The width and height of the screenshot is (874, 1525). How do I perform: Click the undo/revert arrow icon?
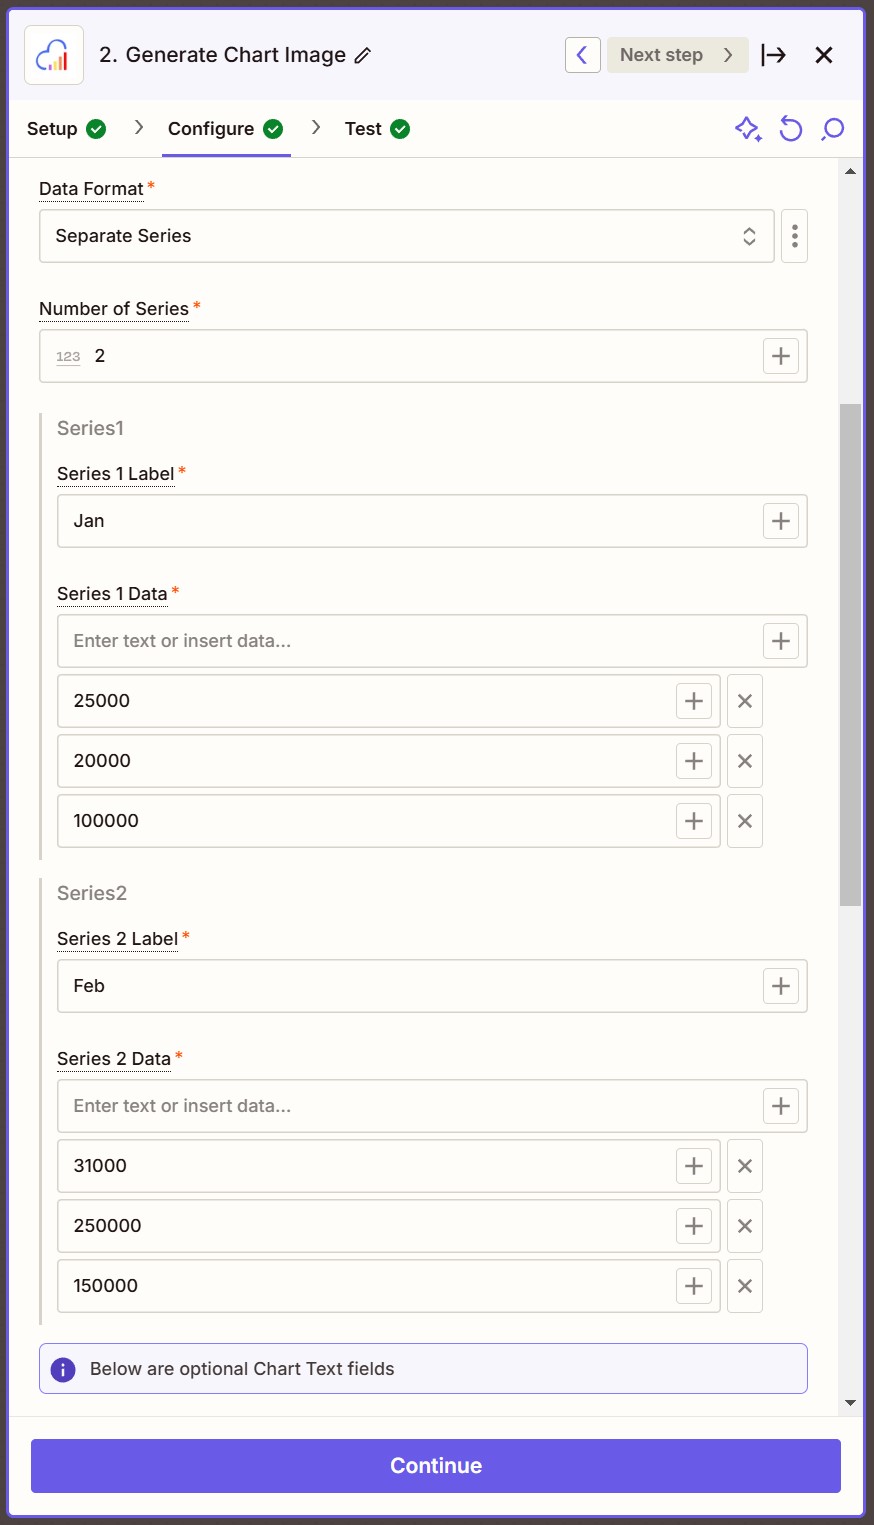(x=791, y=129)
